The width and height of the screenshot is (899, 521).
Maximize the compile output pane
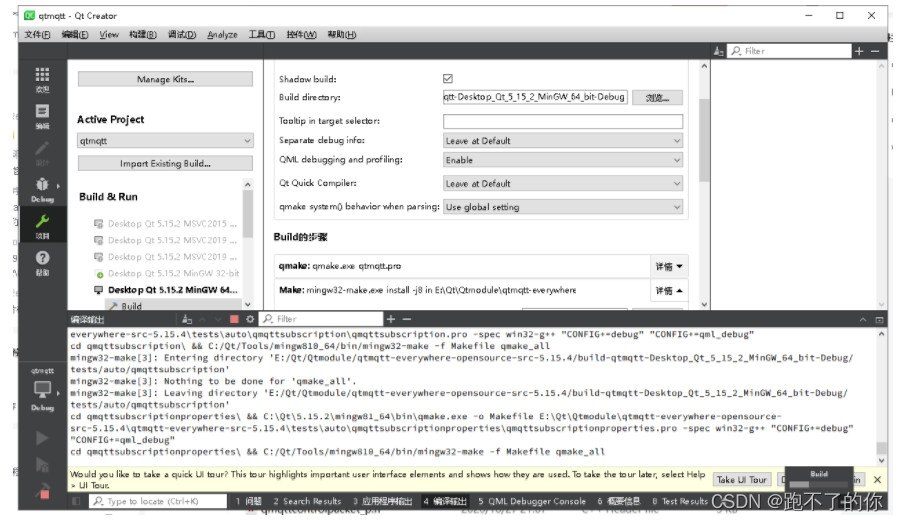pyautogui.click(x=879, y=319)
